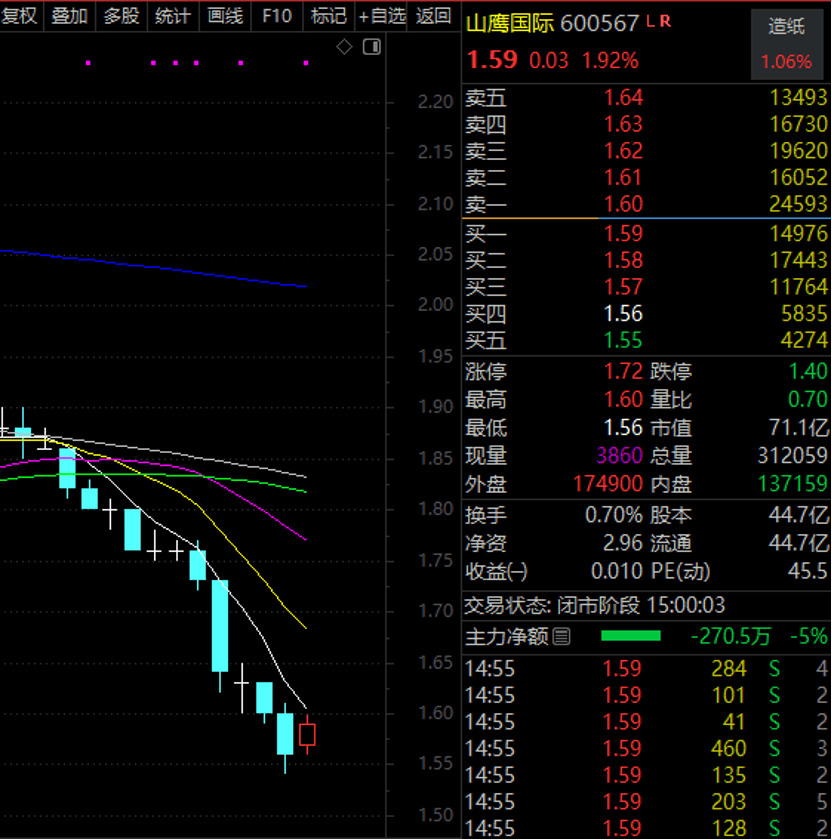Select 叠加 in the toolbar
The width and height of the screenshot is (832, 840).
[x=70, y=16]
